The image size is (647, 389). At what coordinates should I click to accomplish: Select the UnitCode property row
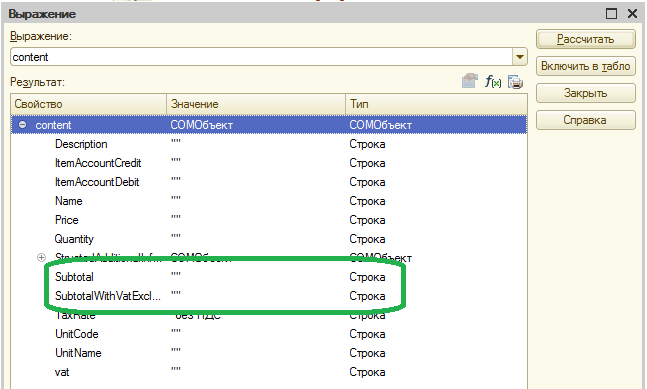(269, 334)
